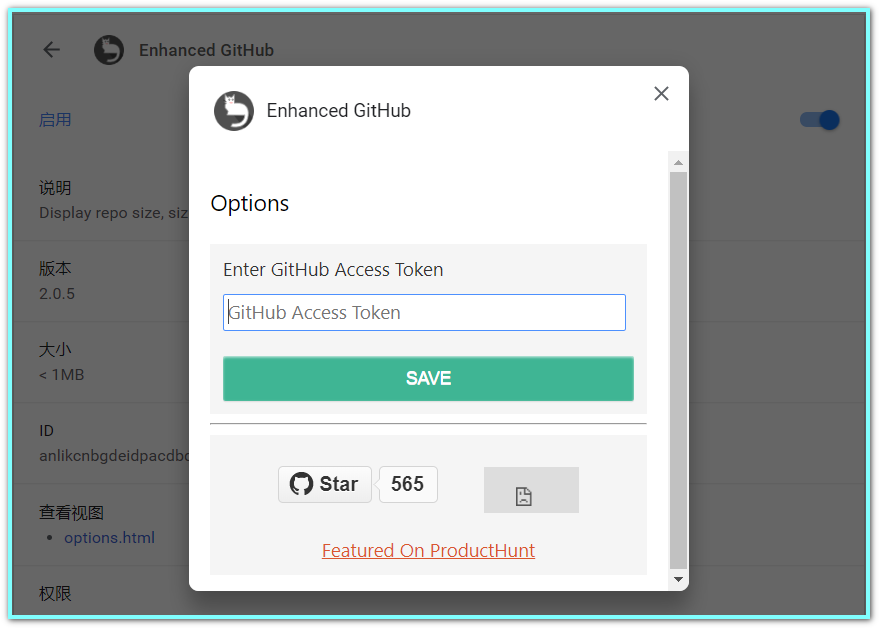This screenshot has height=628, width=879.
Task: Click the GitHub octocat Star button
Action: point(324,484)
